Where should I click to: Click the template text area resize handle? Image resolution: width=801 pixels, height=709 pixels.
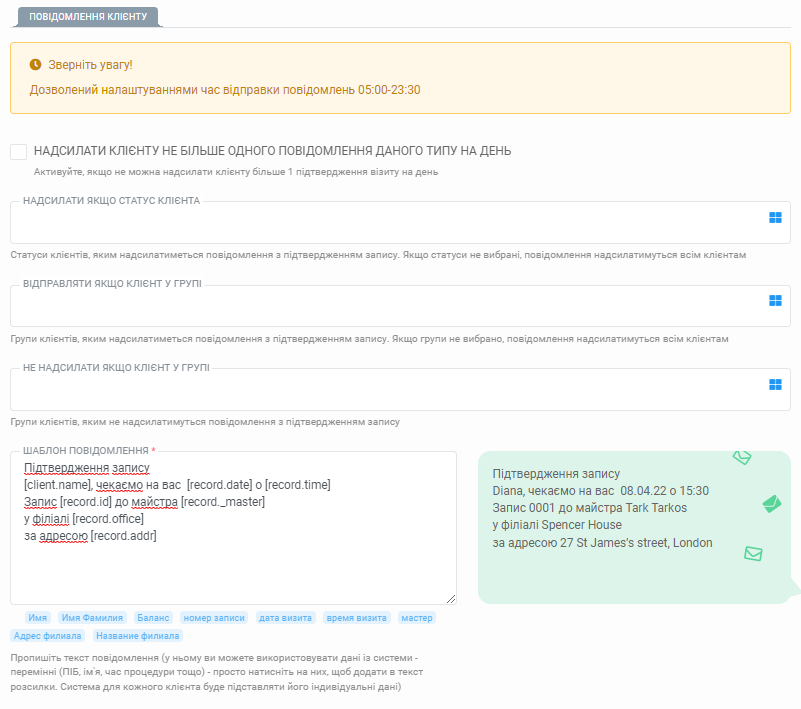(x=451, y=599)
